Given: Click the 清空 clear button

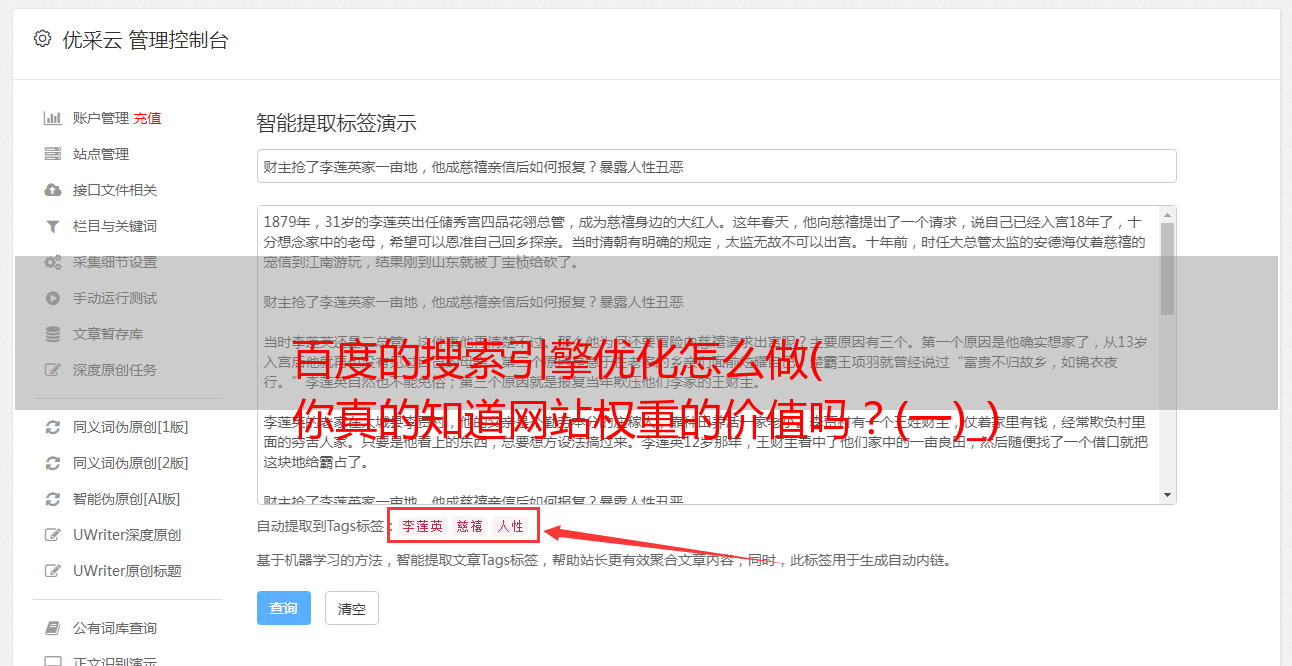Looking at the screenshot, I should (x=352, y=608).
